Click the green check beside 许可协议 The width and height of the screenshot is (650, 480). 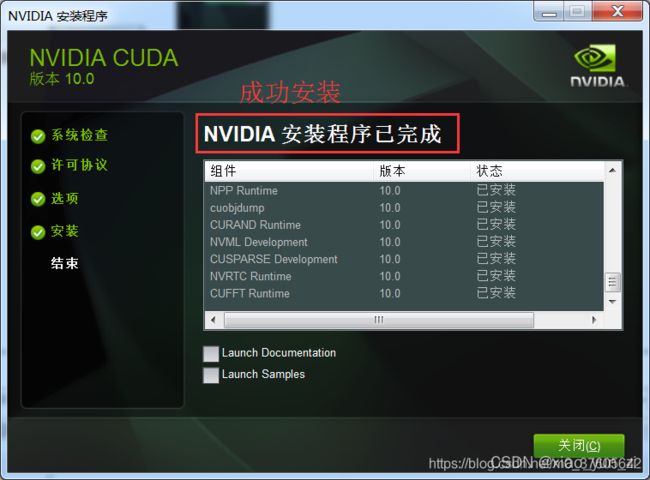[x=38, y=166]
